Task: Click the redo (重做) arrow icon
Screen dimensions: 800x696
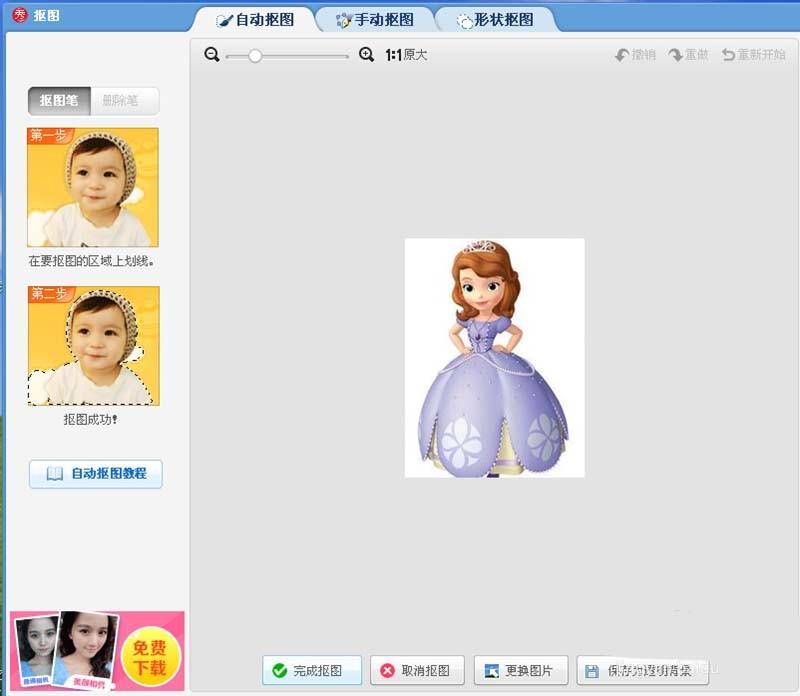Action: tap(679, 55)
